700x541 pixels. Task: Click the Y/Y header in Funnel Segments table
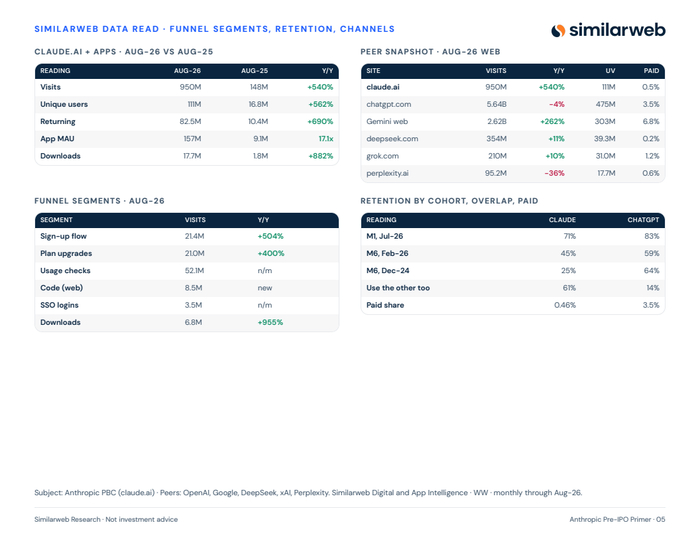263,220
